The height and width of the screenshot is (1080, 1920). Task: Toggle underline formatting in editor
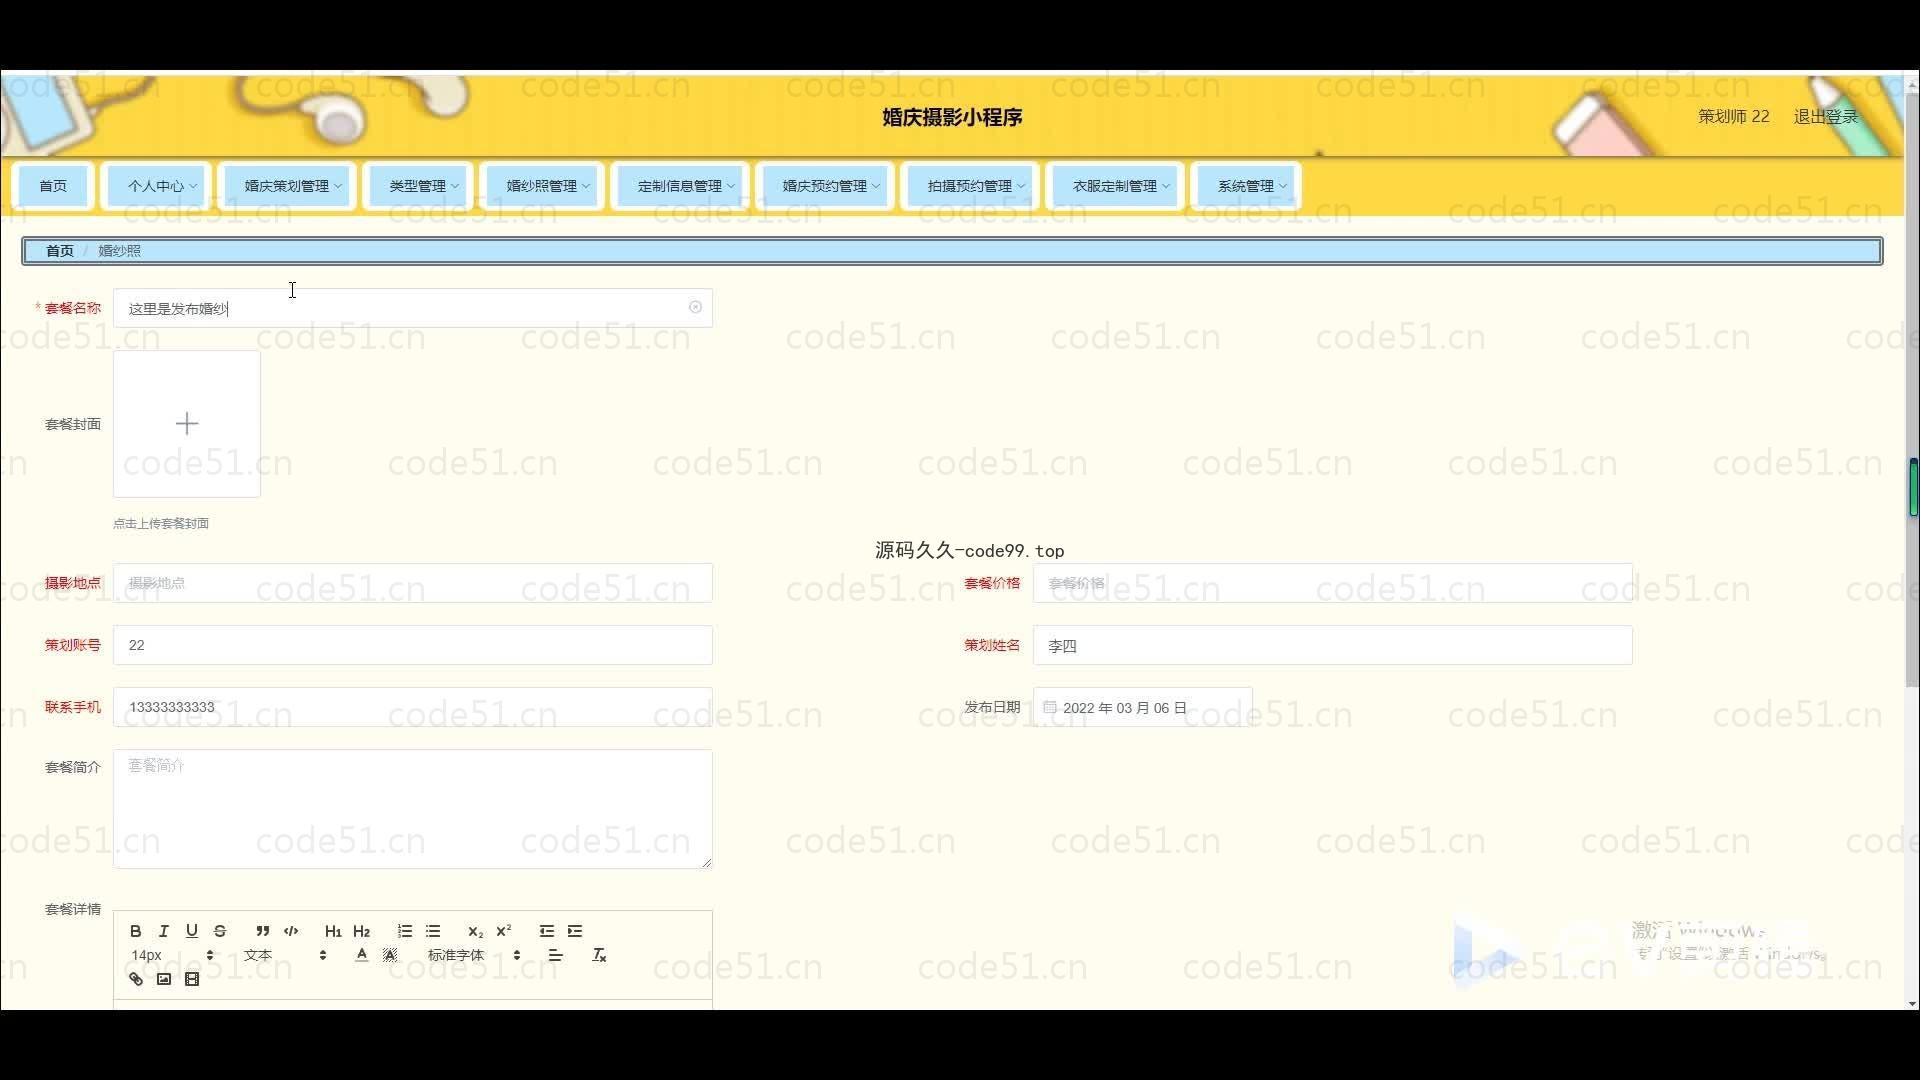pos(192,931)
